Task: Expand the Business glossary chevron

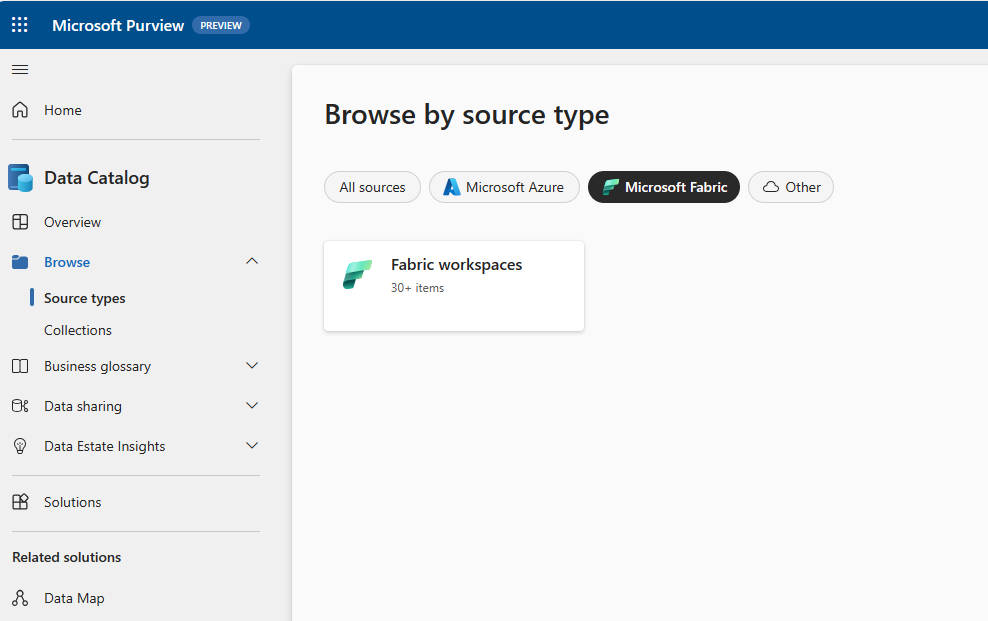Action: pyautogui.click(x=252, y=365)
